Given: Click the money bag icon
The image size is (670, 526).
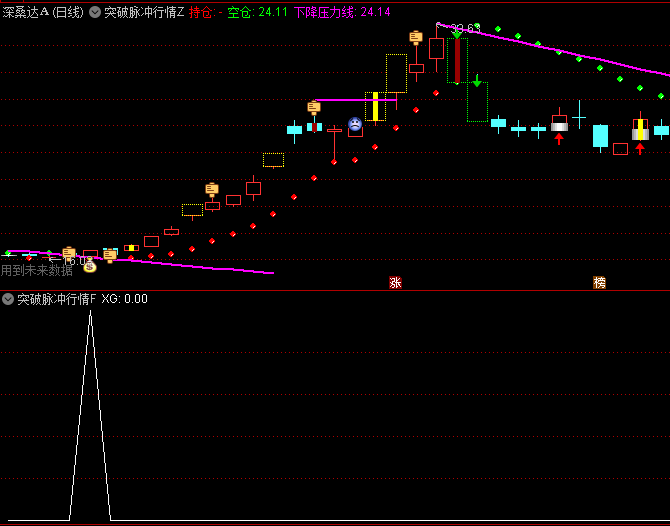Looking at the screenshot, I should click(89, 266).
